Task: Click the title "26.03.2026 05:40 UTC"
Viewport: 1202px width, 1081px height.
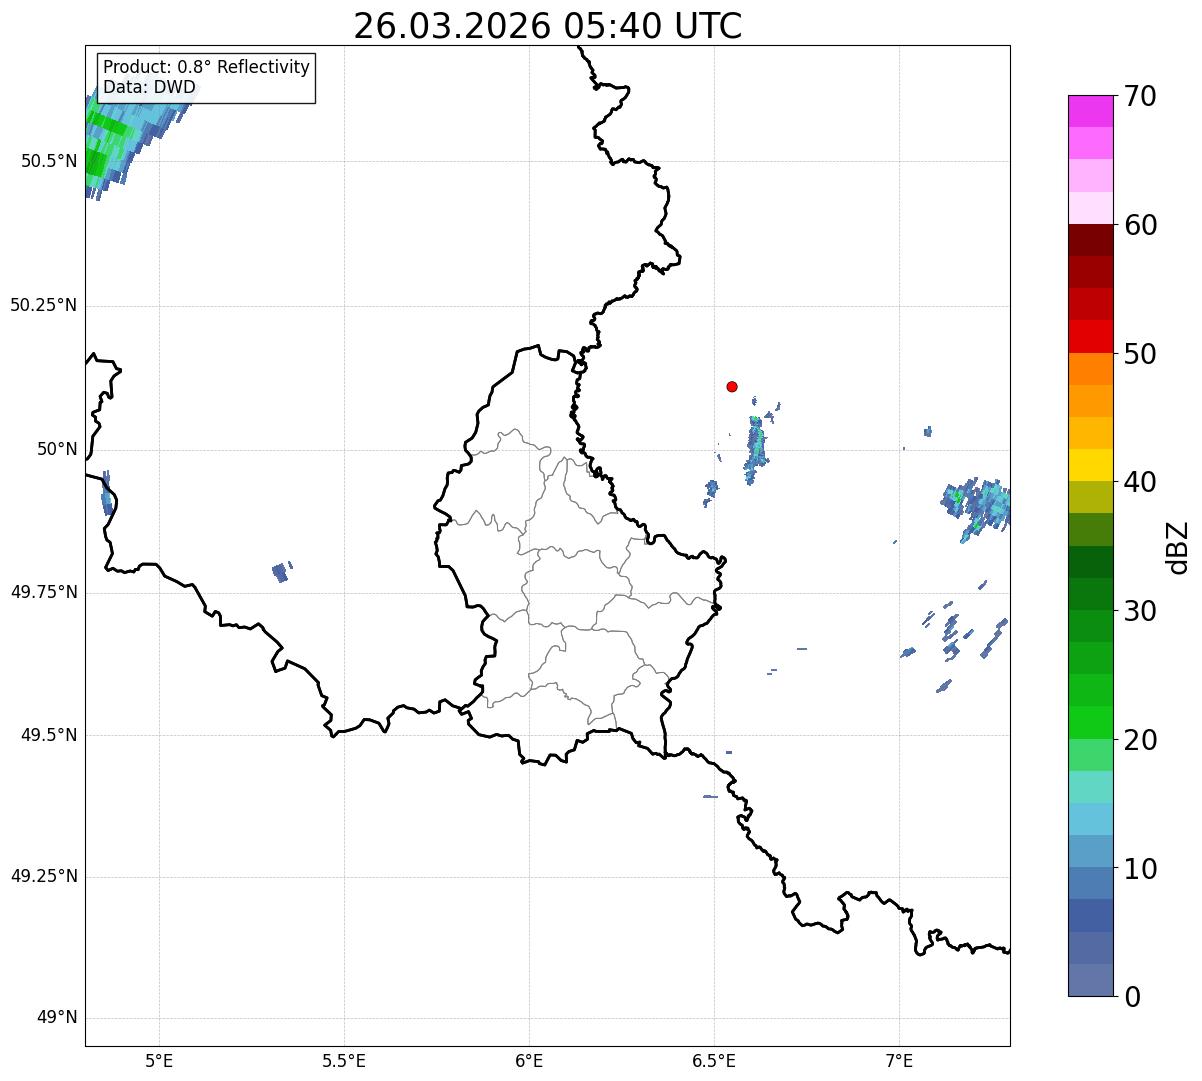Action: [548, 26]
